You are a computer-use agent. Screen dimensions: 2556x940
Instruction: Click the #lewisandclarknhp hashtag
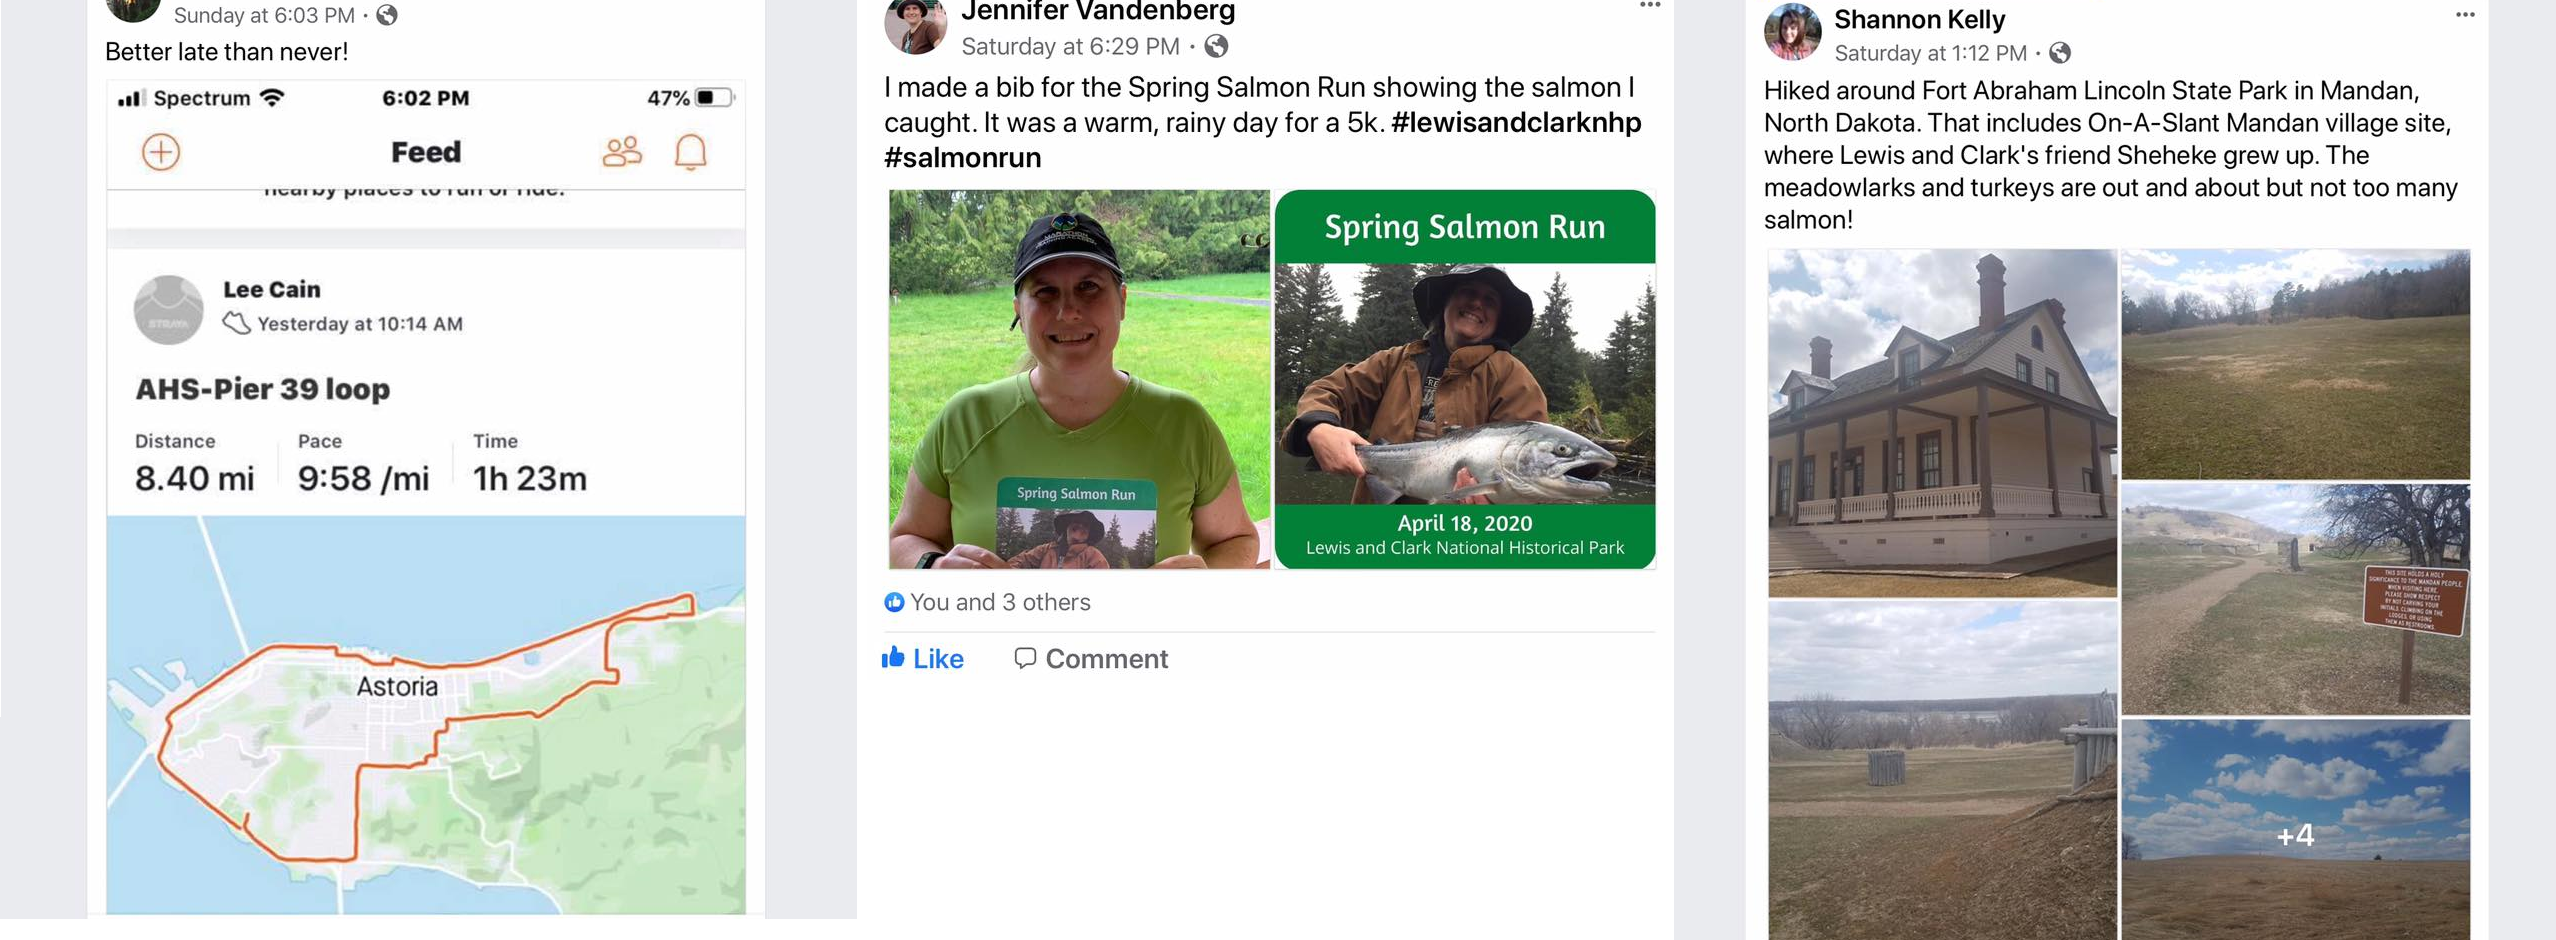click(x=1515, y=123)
